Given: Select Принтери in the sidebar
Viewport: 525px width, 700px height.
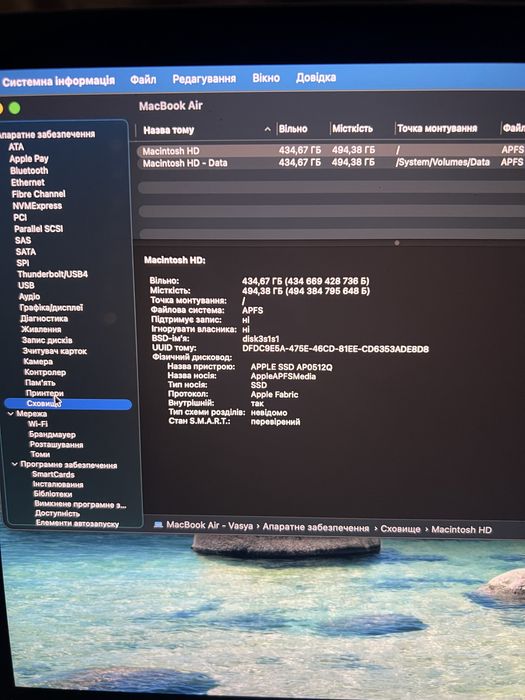Looking at the screenshot, I should [45, 393].
